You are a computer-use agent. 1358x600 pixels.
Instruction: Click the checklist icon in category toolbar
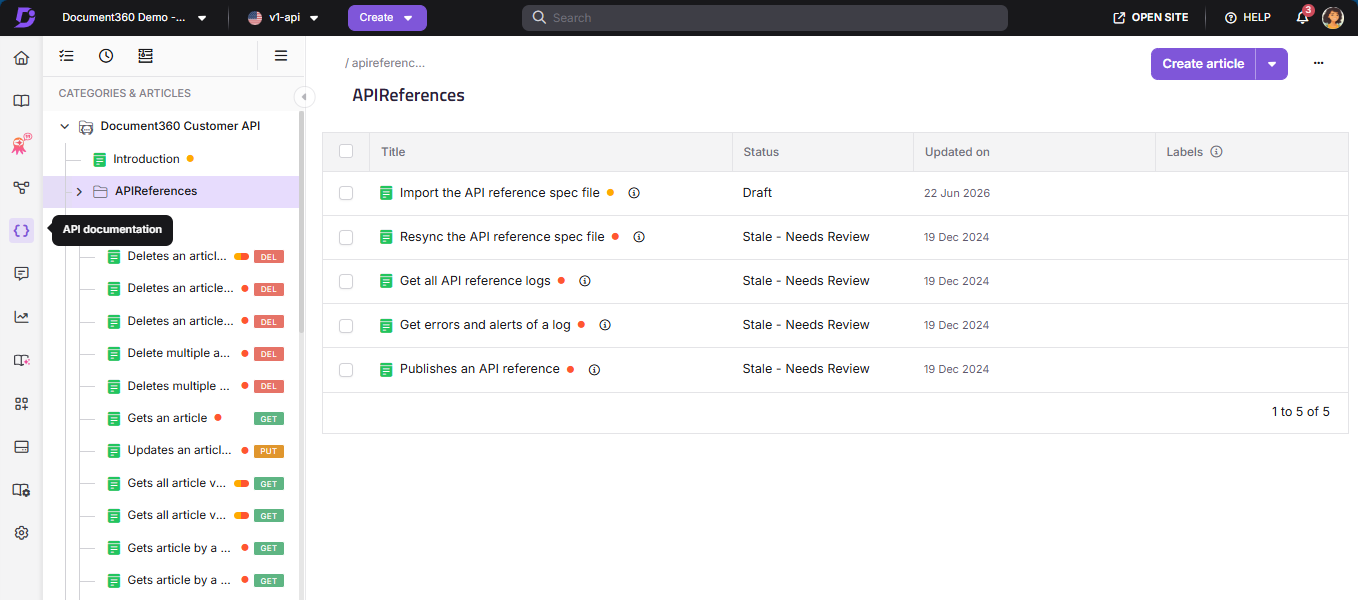coord(66,56)
